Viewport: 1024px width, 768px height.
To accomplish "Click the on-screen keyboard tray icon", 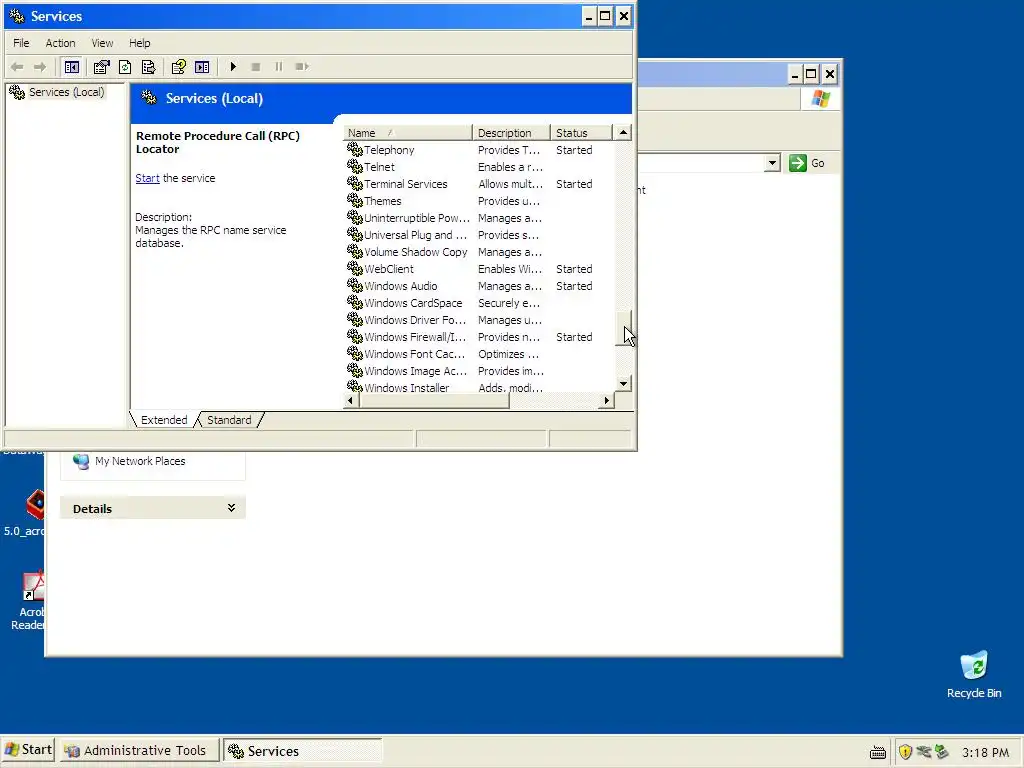I will (x=878, y=752).
